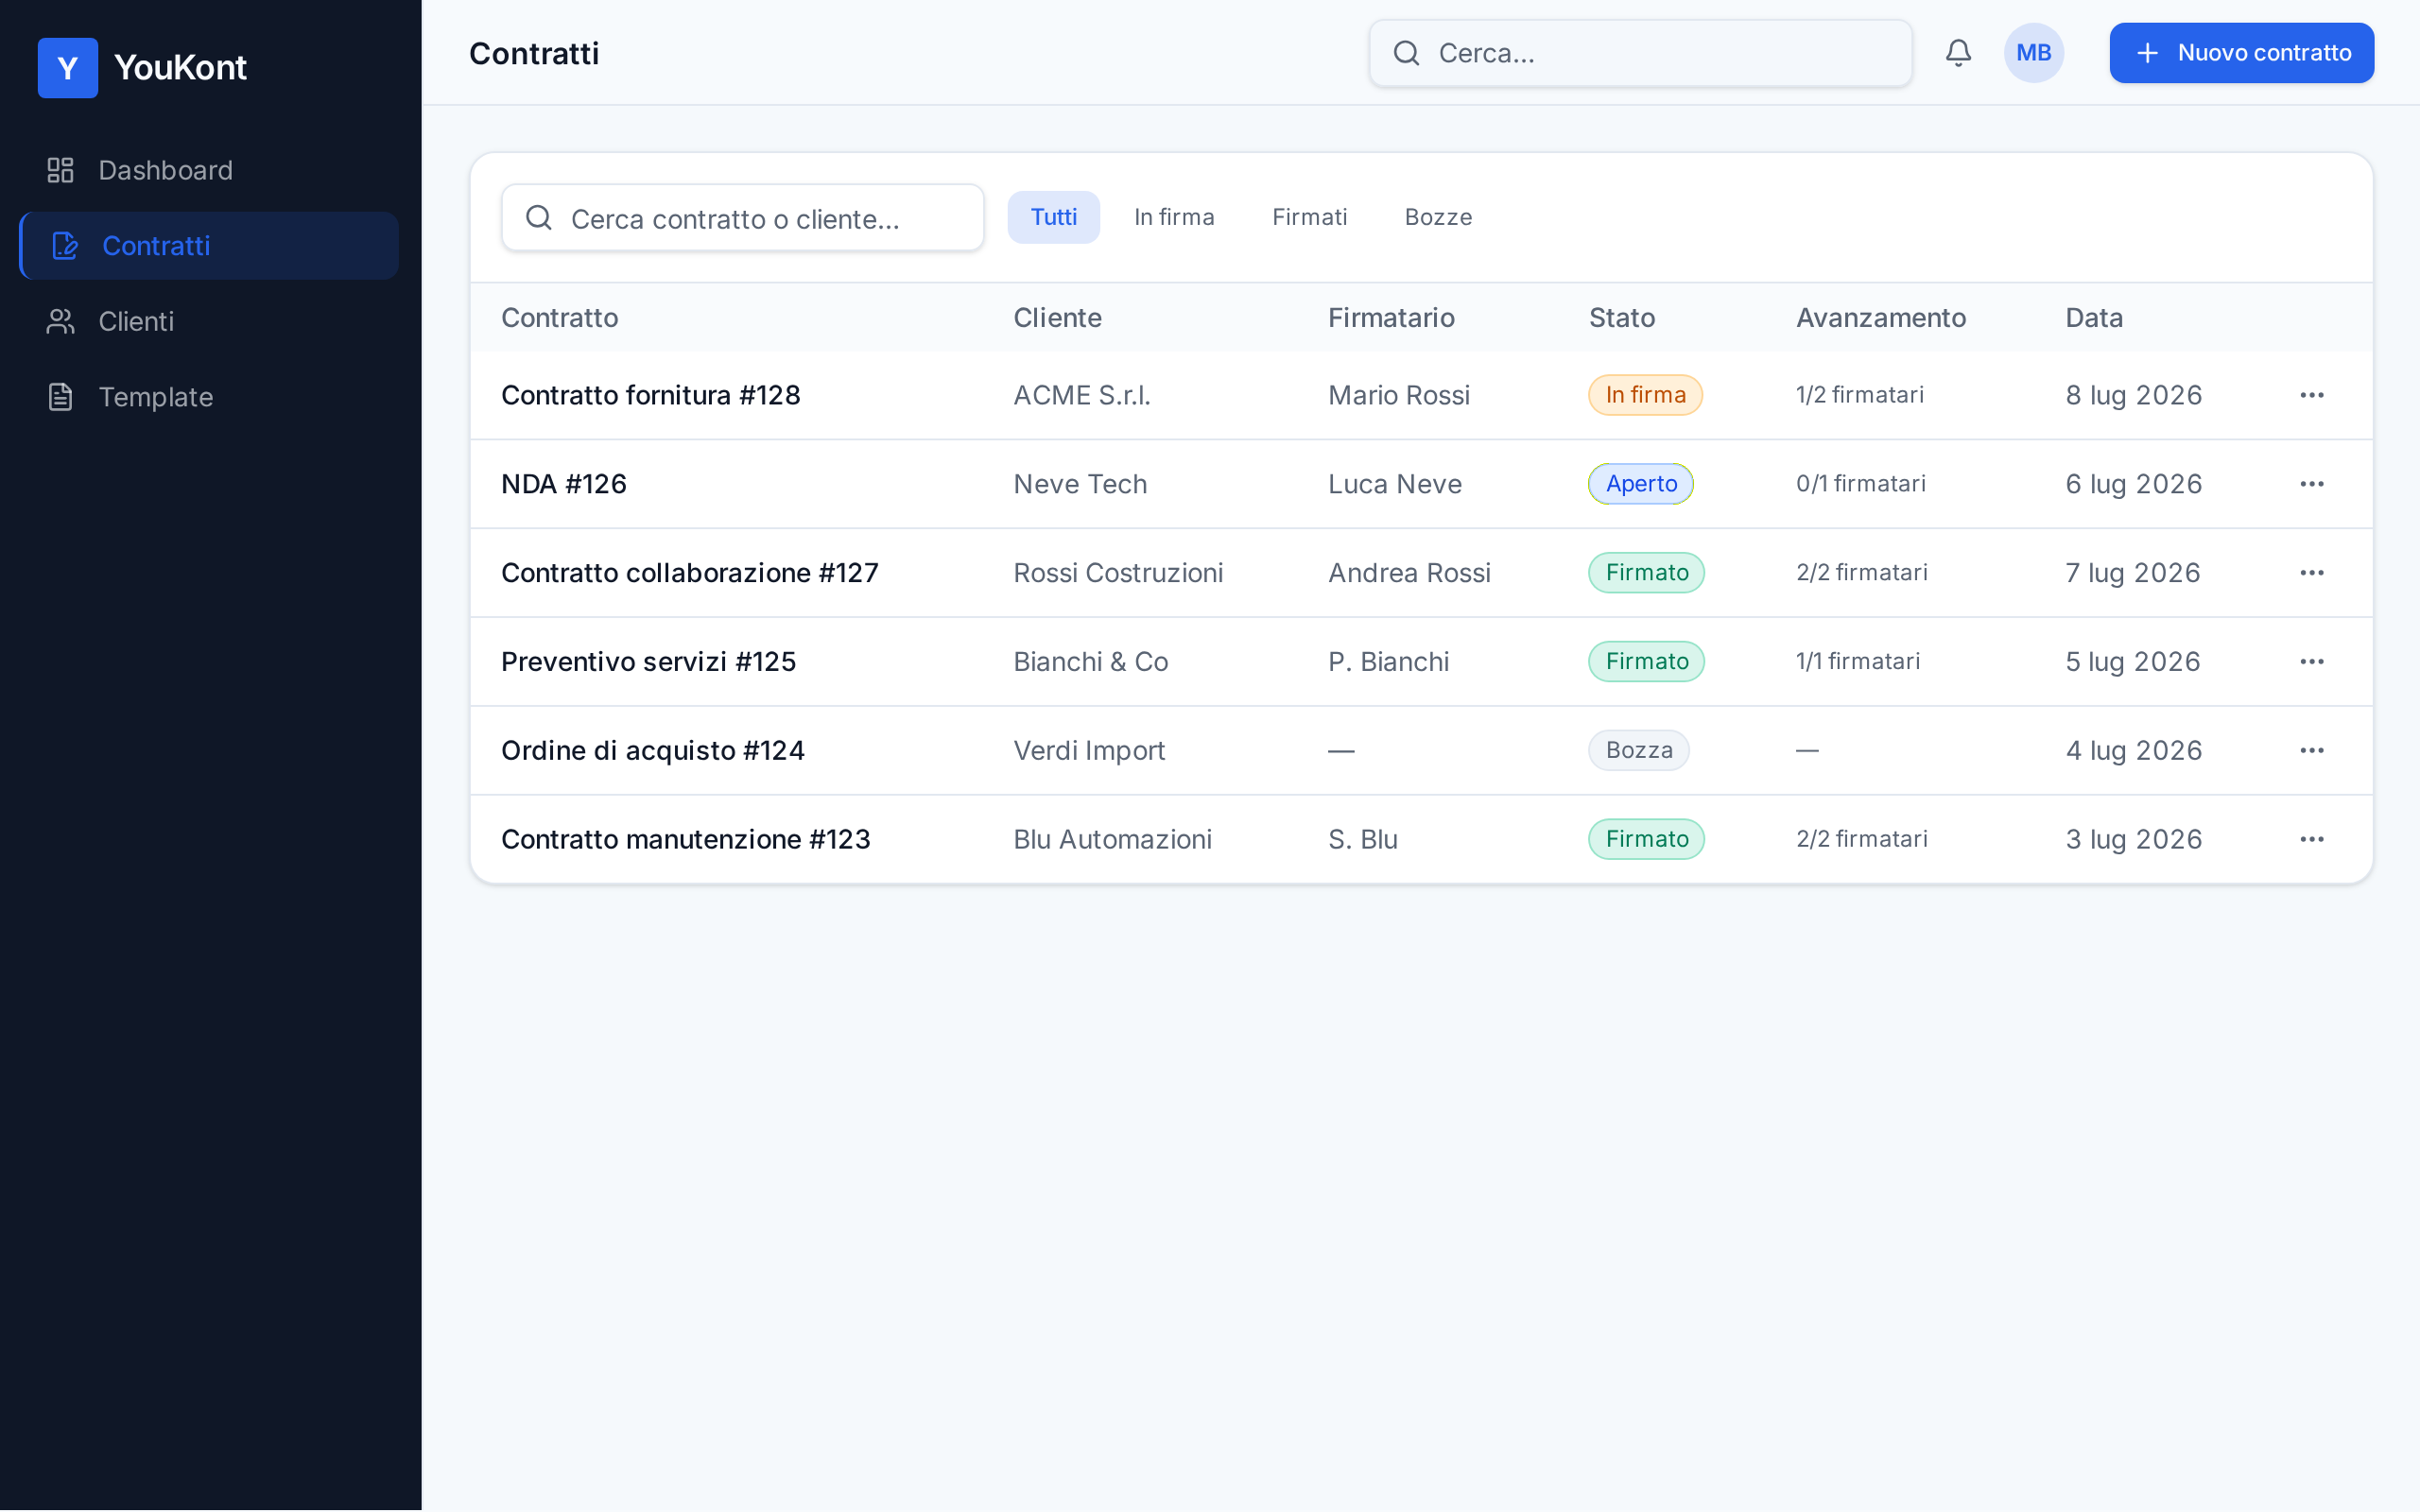Click the Dashboard grid icon
Screen dimensions: 2420x1512
click(61, 170)
